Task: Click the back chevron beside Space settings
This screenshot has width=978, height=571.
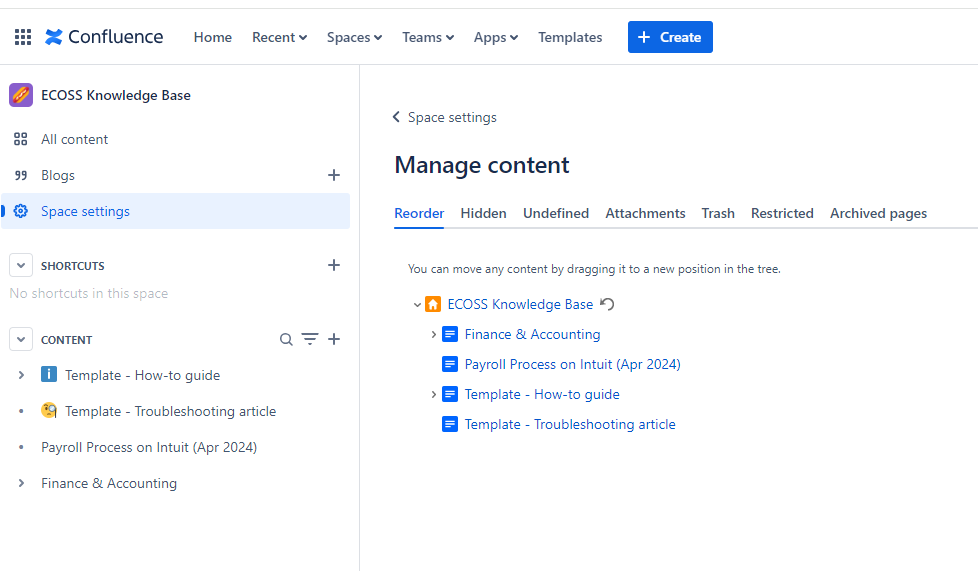Action: point(396,117)
